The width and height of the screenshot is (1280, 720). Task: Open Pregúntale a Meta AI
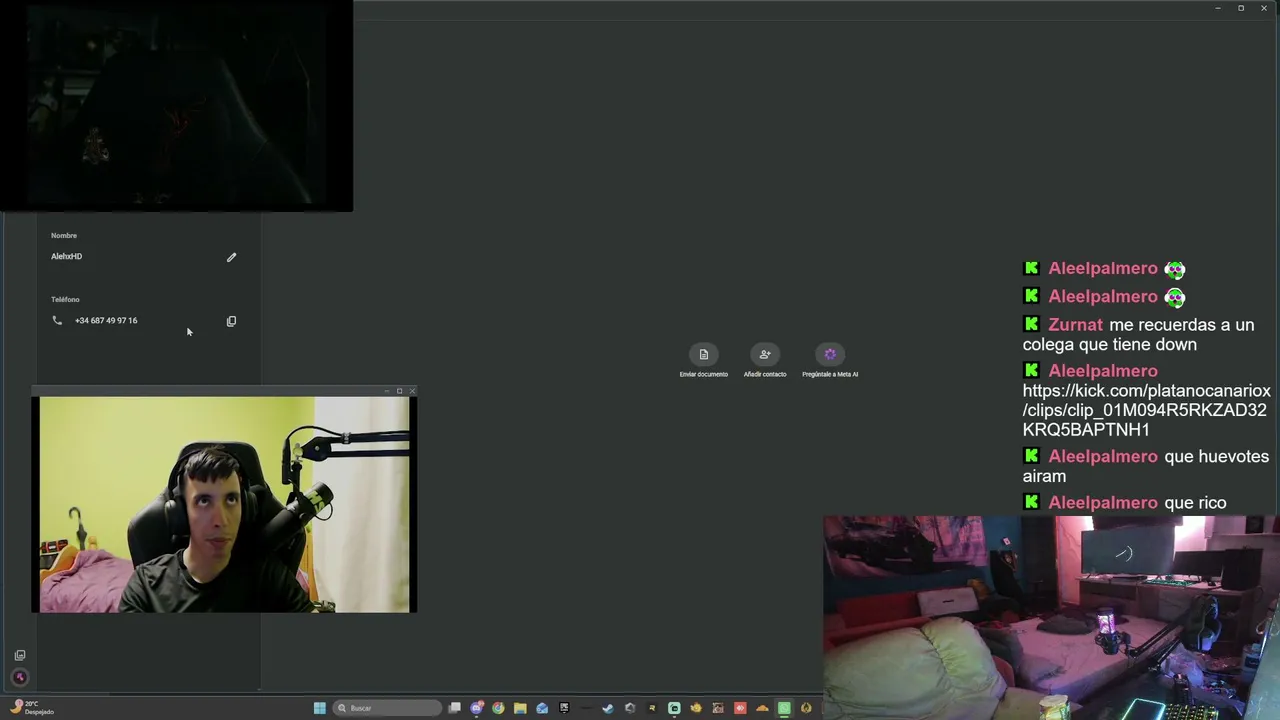coord(830,361)
